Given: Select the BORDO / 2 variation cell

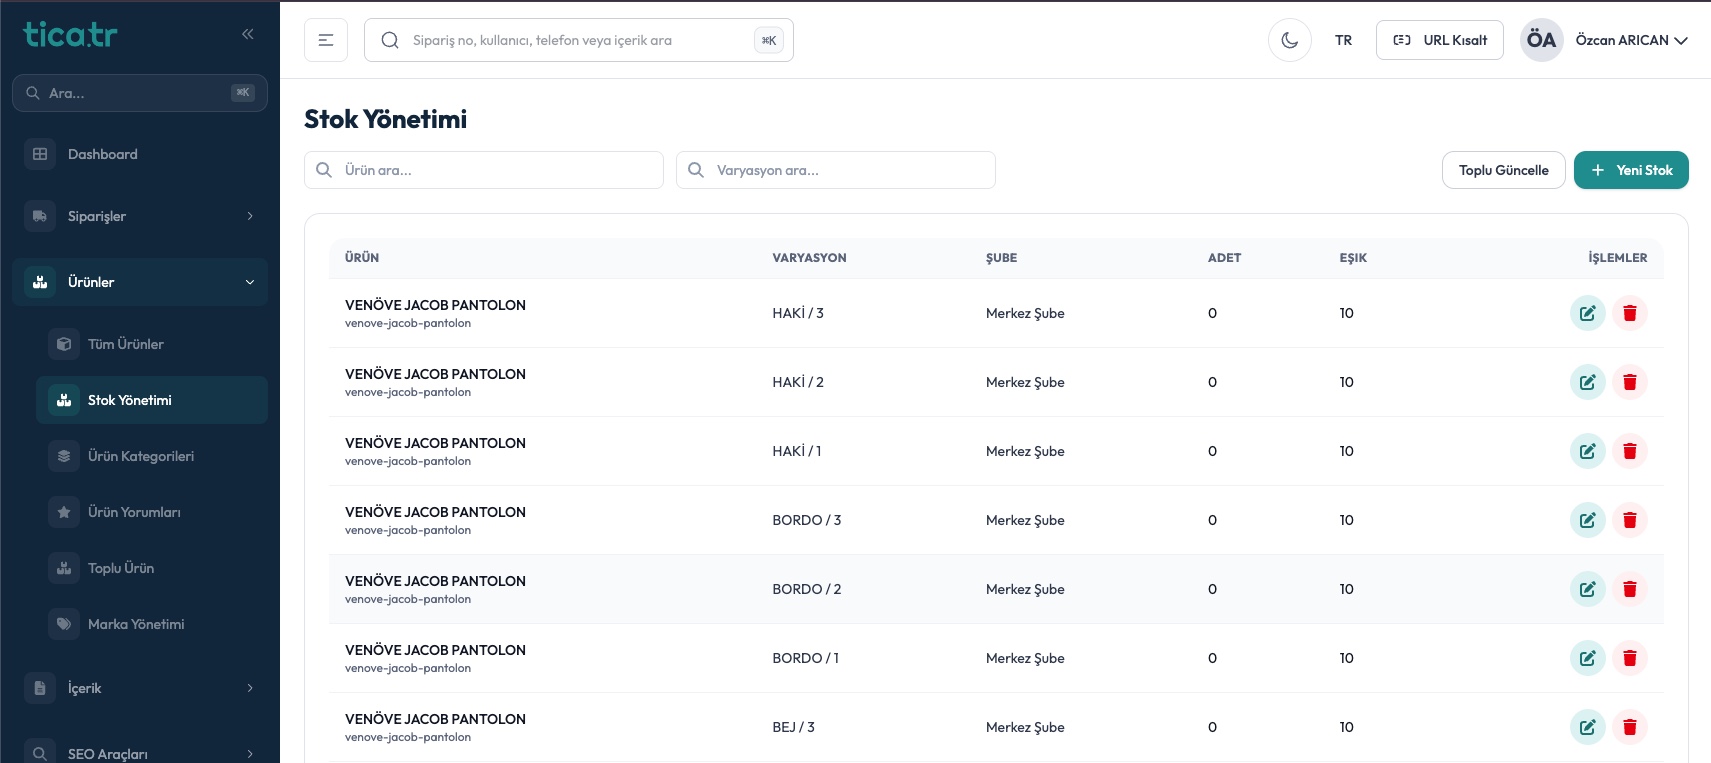Looking at the screenshot, I should [806, 589].
